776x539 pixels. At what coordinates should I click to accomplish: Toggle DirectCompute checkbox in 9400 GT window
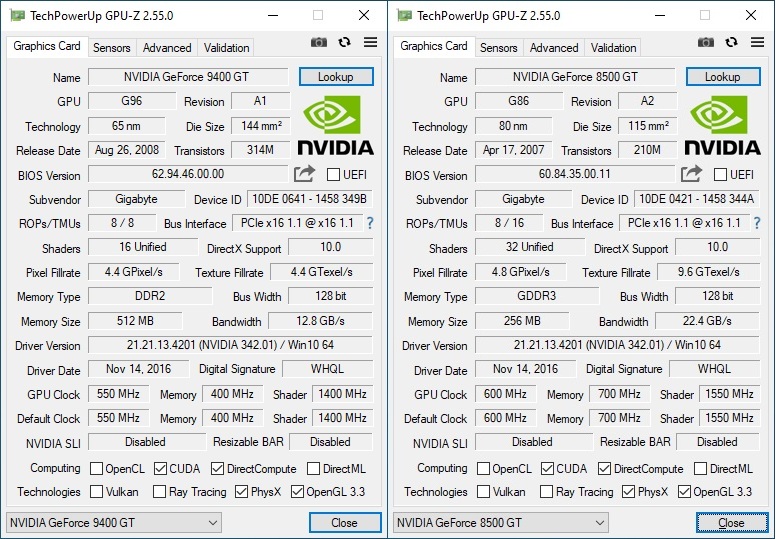tap(217, 468)
